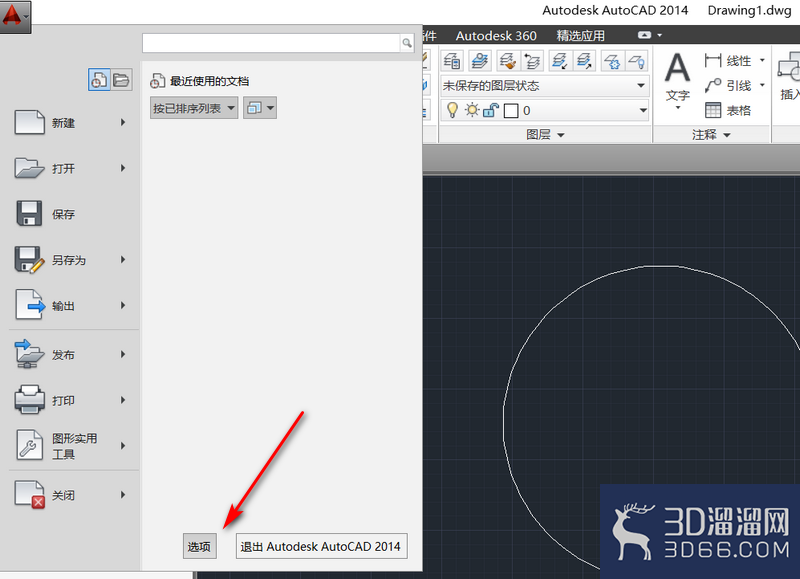Viewport: 800px width, 579px height.
Task: Click the Save (保存) floppy disk icon
Action: point(30,213)
